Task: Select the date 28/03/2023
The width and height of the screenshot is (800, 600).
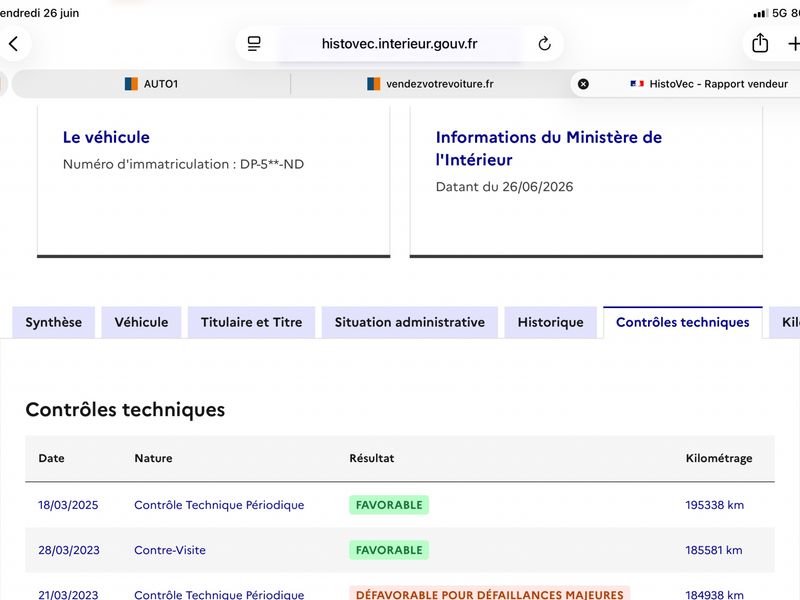Action: tap(69, 550)
